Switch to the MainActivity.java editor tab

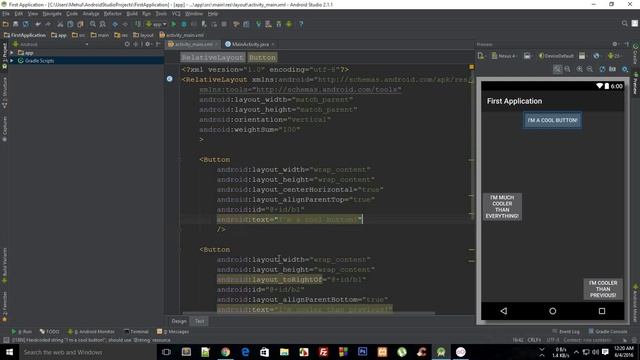(250, 44)
